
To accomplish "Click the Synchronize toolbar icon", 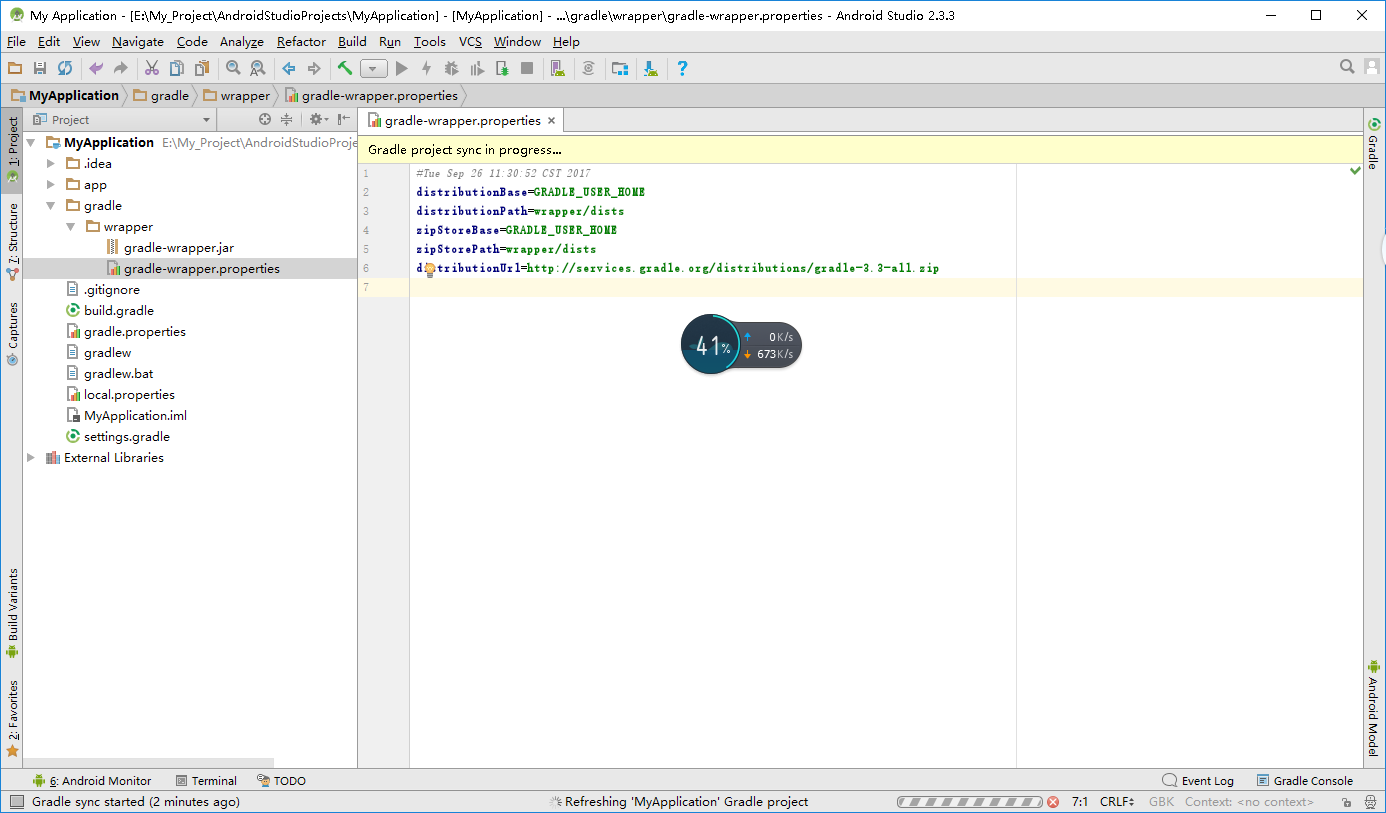I will click(65, 68).
